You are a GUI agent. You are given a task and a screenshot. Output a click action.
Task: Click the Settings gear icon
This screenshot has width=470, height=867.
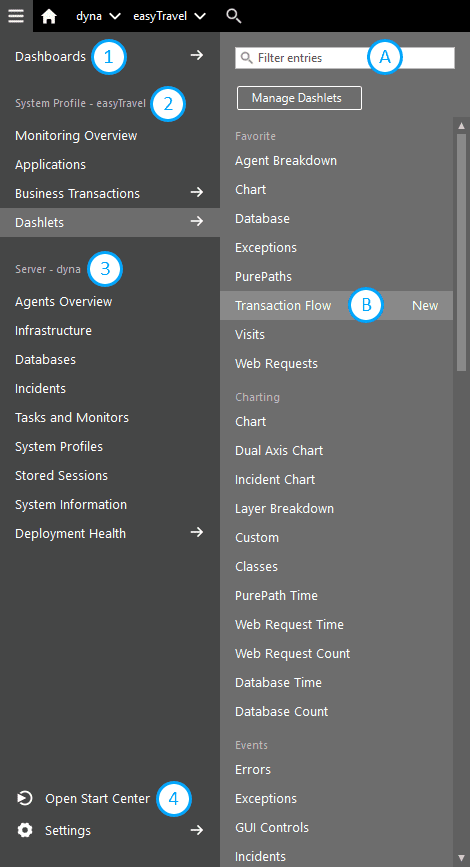[25, 830]
